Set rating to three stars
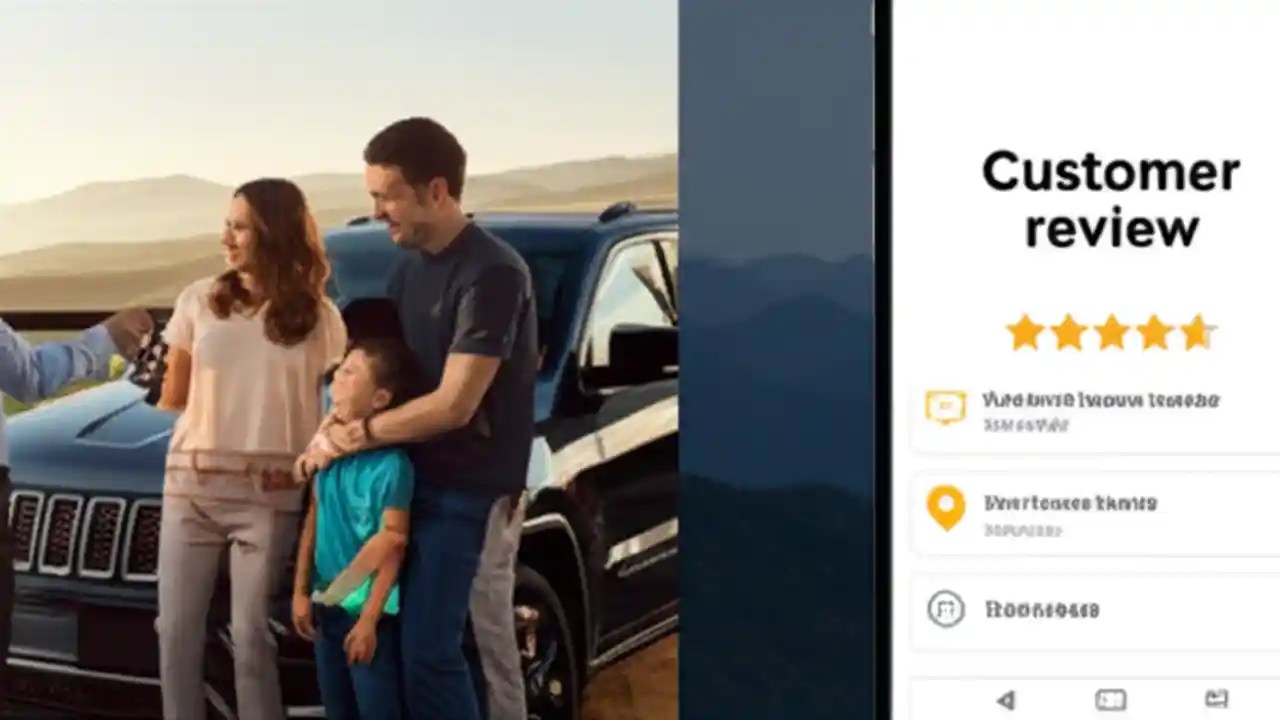 tap(1111, 332)
